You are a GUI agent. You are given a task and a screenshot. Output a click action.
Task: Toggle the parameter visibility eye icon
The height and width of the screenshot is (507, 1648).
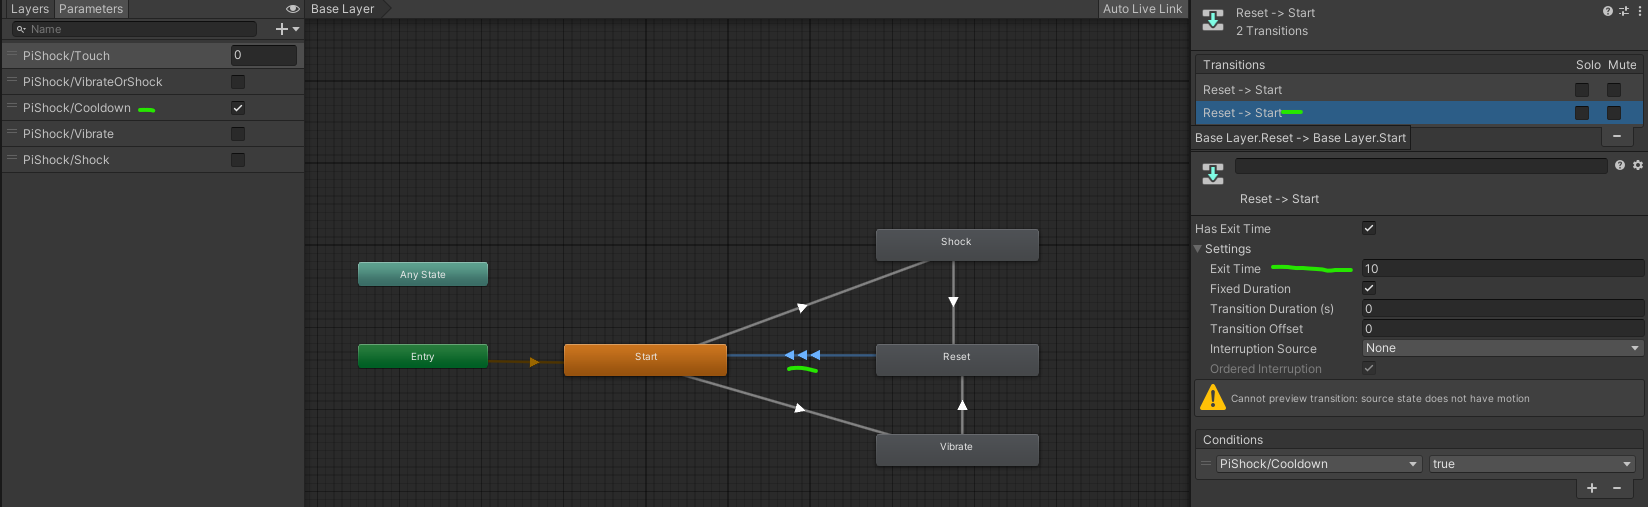click(x=293, y=9)
